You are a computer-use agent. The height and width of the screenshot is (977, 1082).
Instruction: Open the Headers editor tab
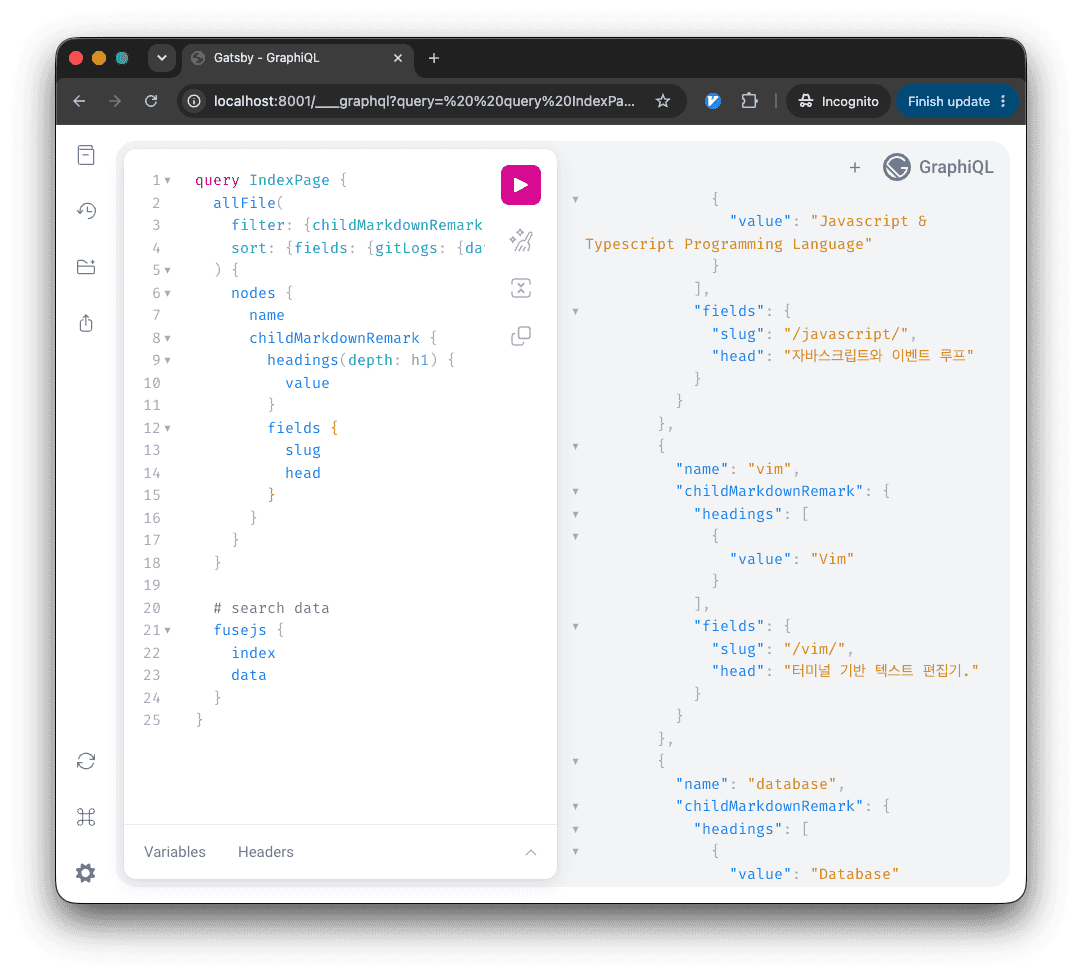point(266,852)
